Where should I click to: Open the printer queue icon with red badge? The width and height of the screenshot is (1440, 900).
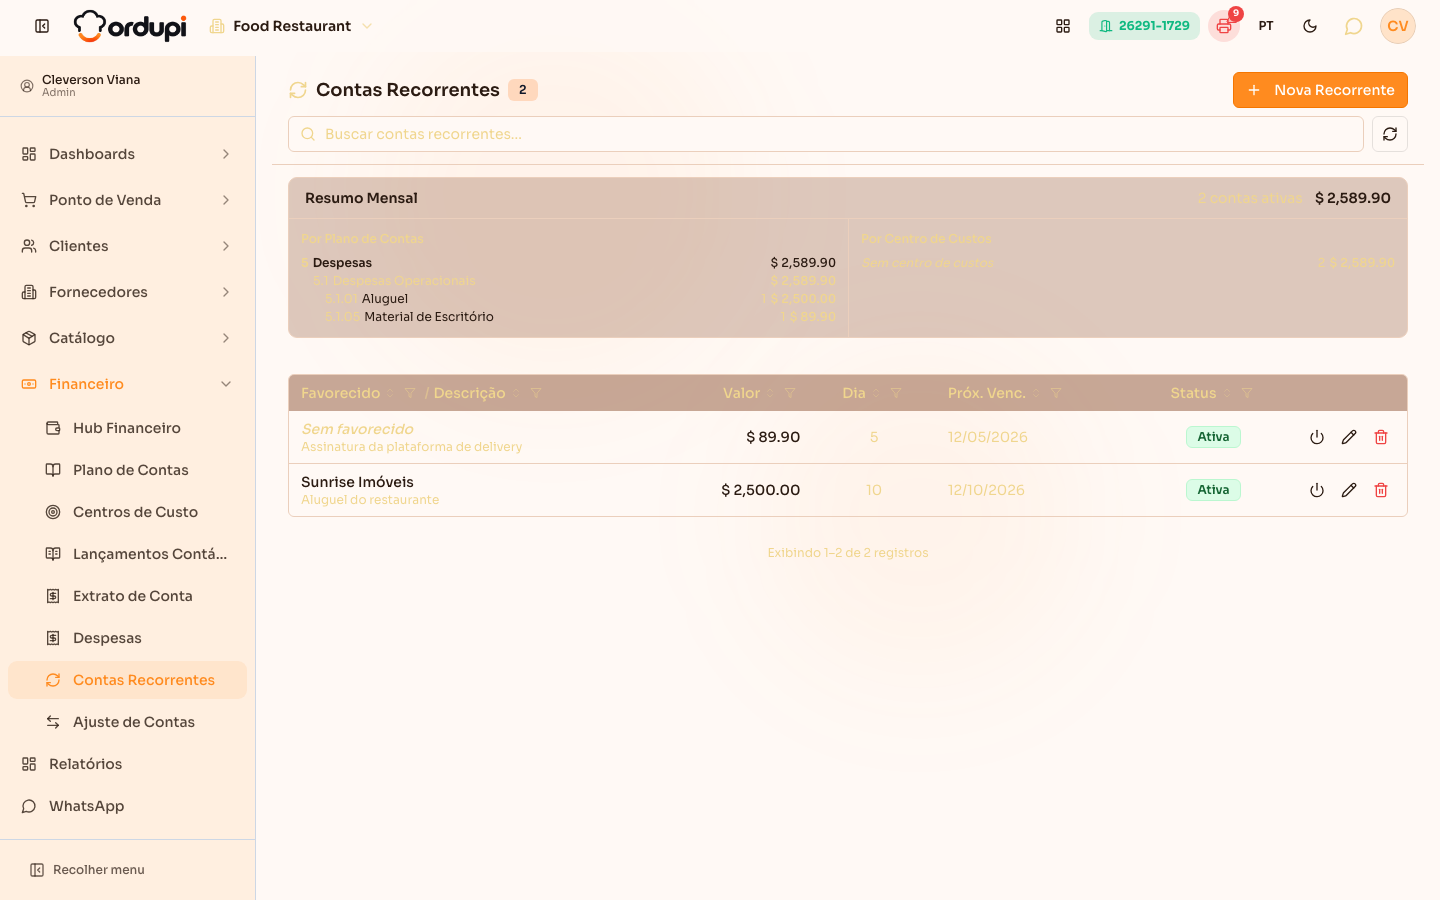click(1224, 26)
